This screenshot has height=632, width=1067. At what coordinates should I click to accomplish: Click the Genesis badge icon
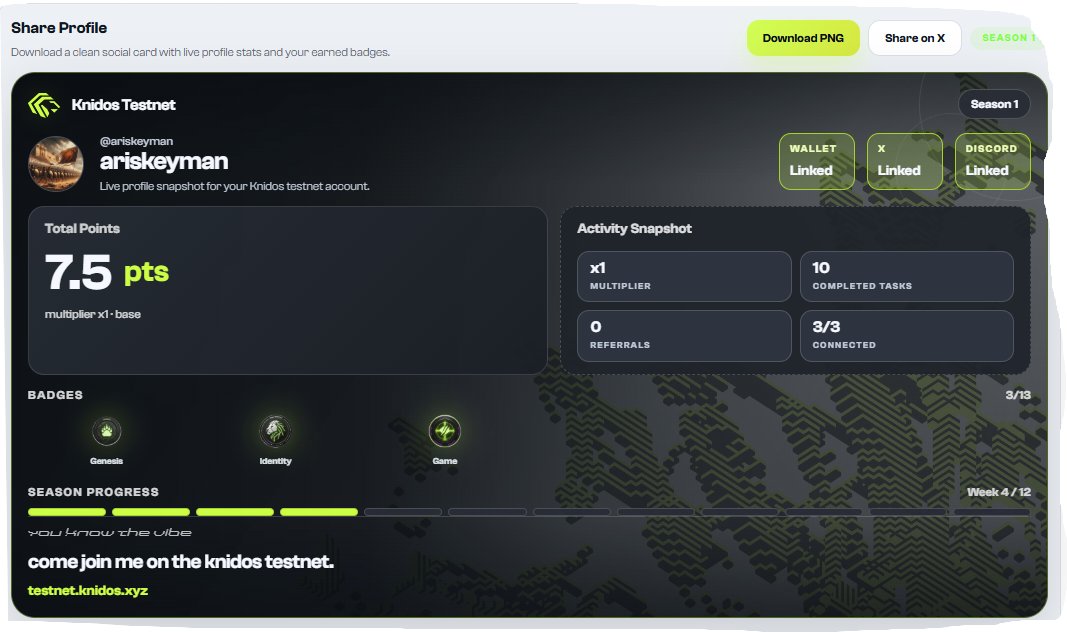coord(107,431)
